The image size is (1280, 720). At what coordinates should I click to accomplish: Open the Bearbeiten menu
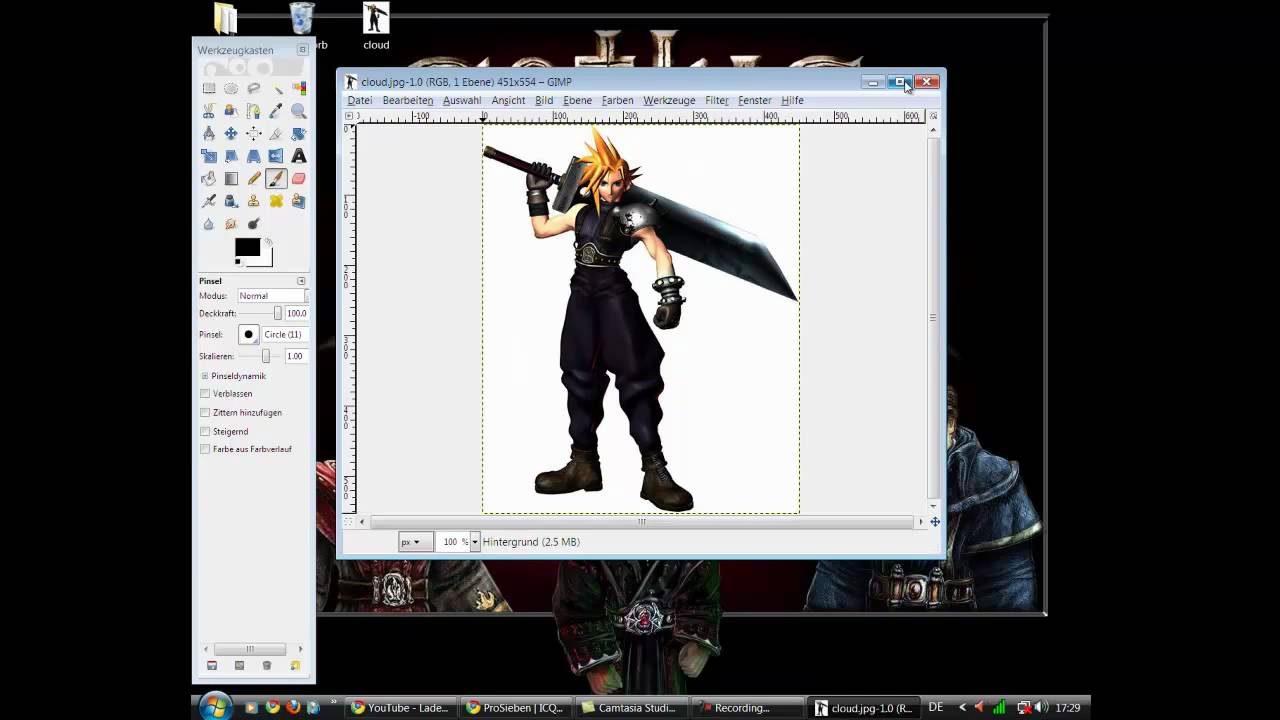point(407,100)
